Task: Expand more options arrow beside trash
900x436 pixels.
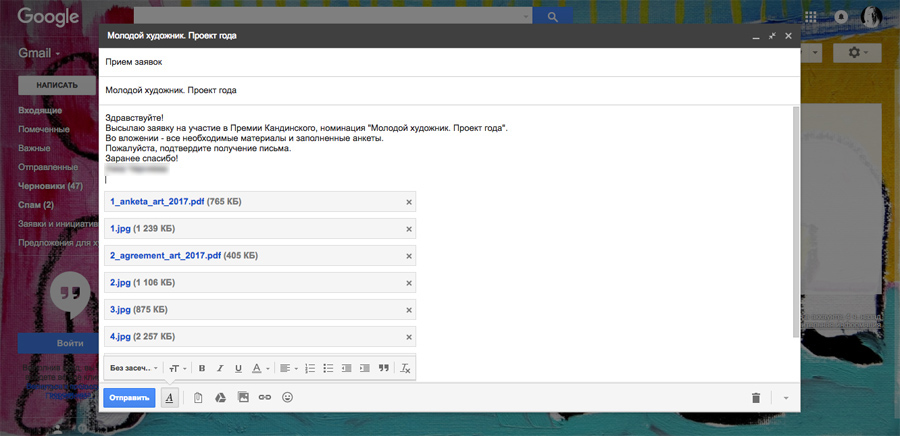Action: [785, 398]
